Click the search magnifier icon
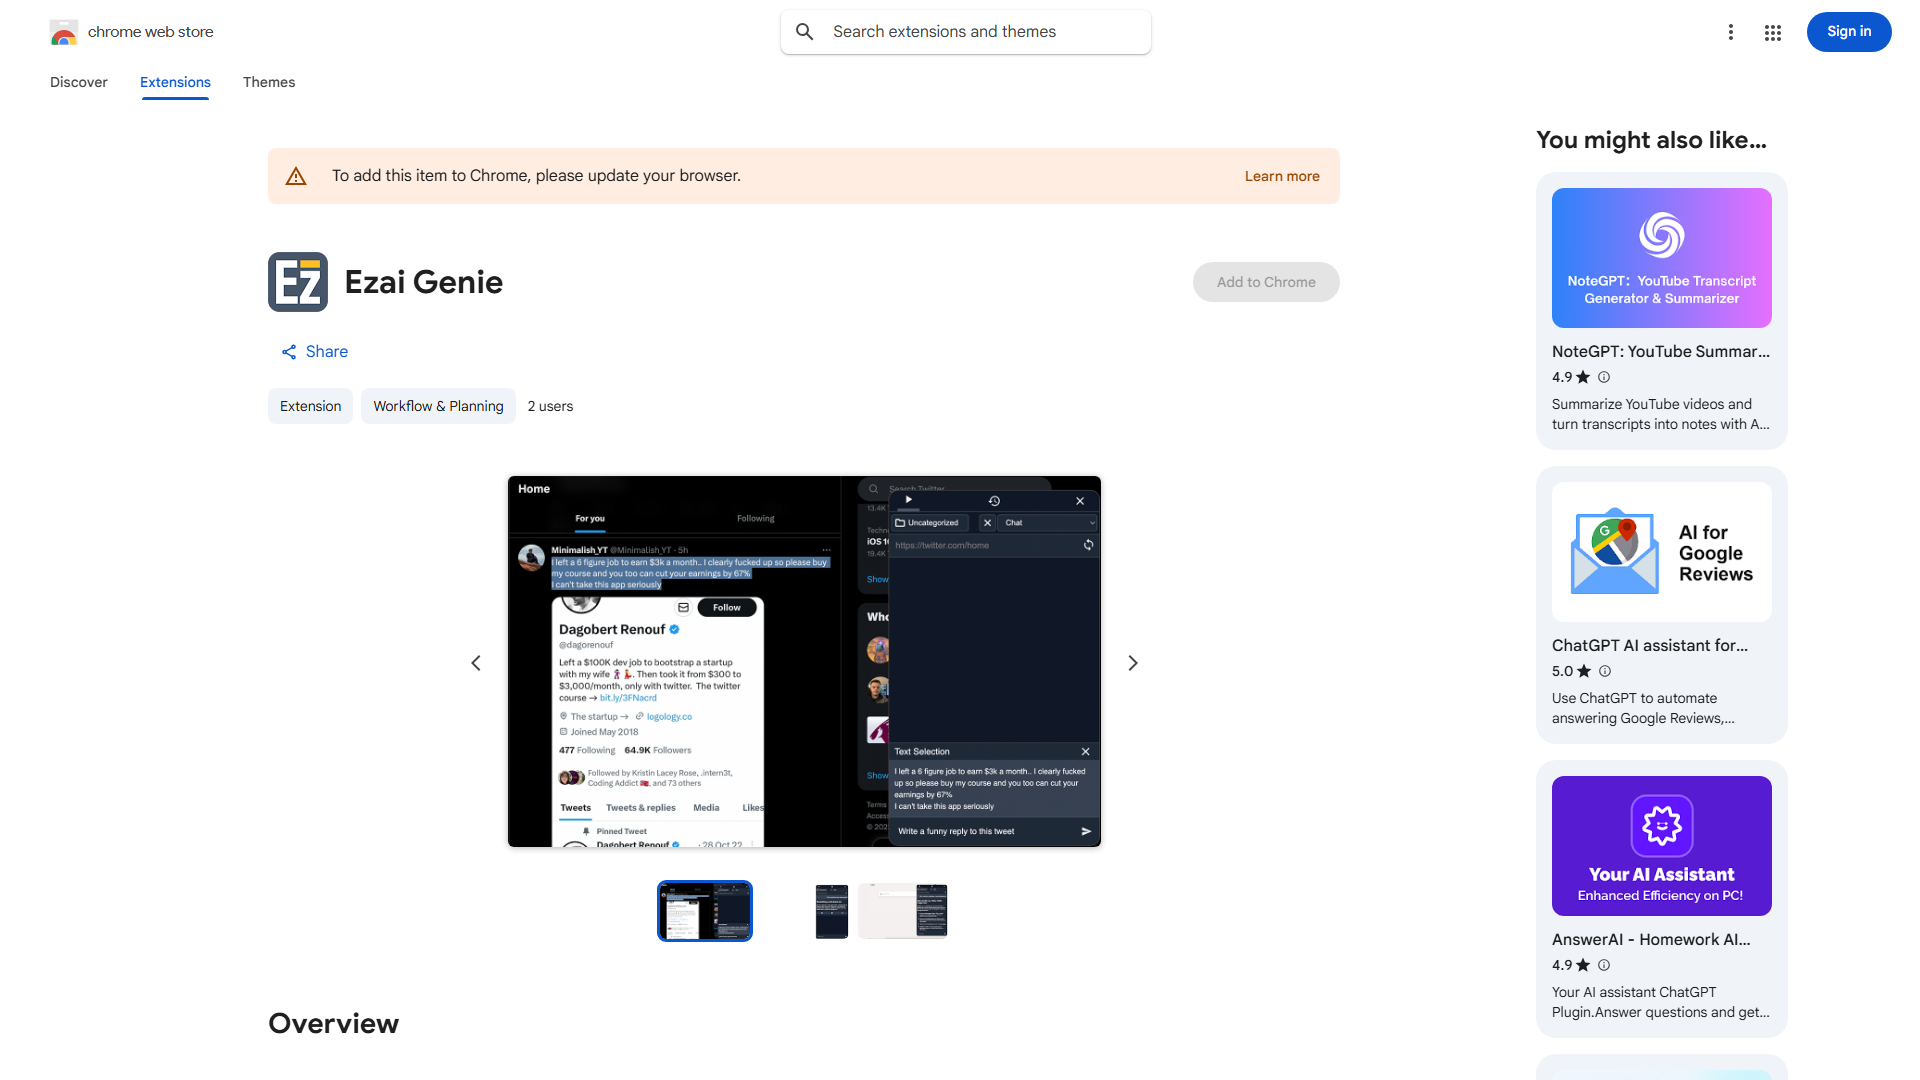Viewport: 1920px width, 1080px height. tap(805, 32)
